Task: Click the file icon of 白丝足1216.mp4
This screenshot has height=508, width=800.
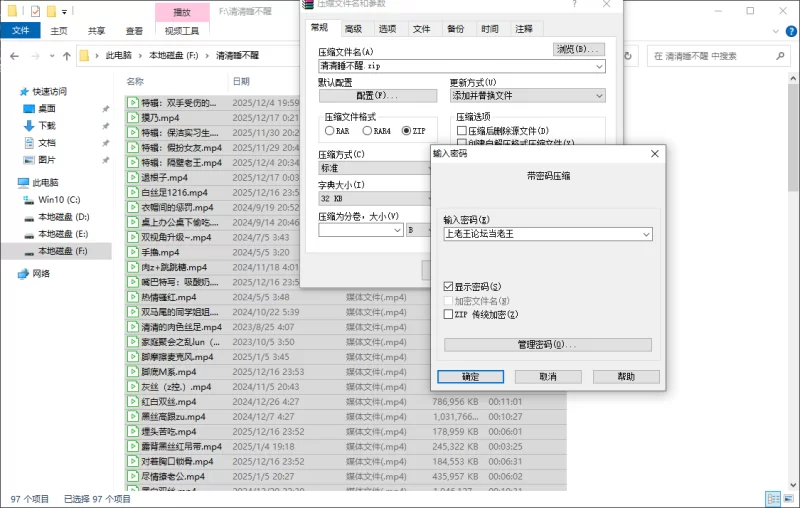Action: tap(133, 192)
